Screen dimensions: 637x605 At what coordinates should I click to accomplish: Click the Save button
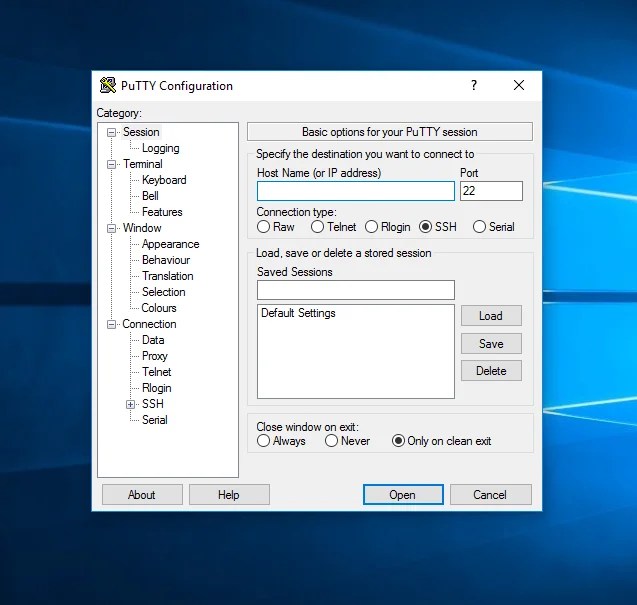491,344
